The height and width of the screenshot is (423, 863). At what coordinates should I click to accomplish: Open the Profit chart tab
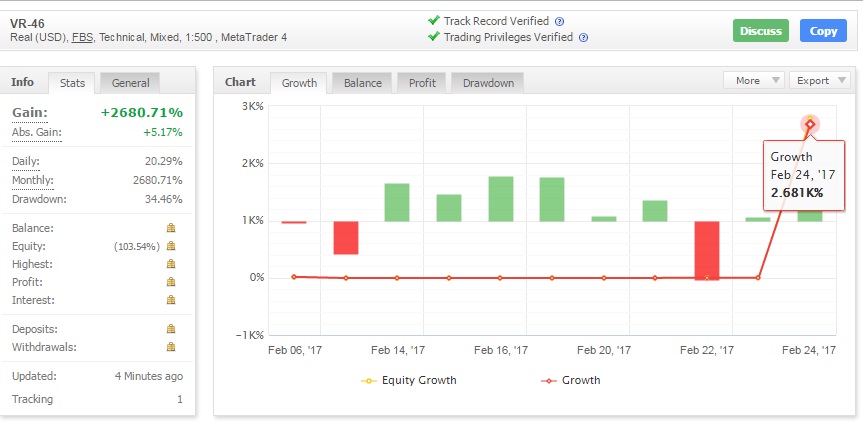[422, 83]
